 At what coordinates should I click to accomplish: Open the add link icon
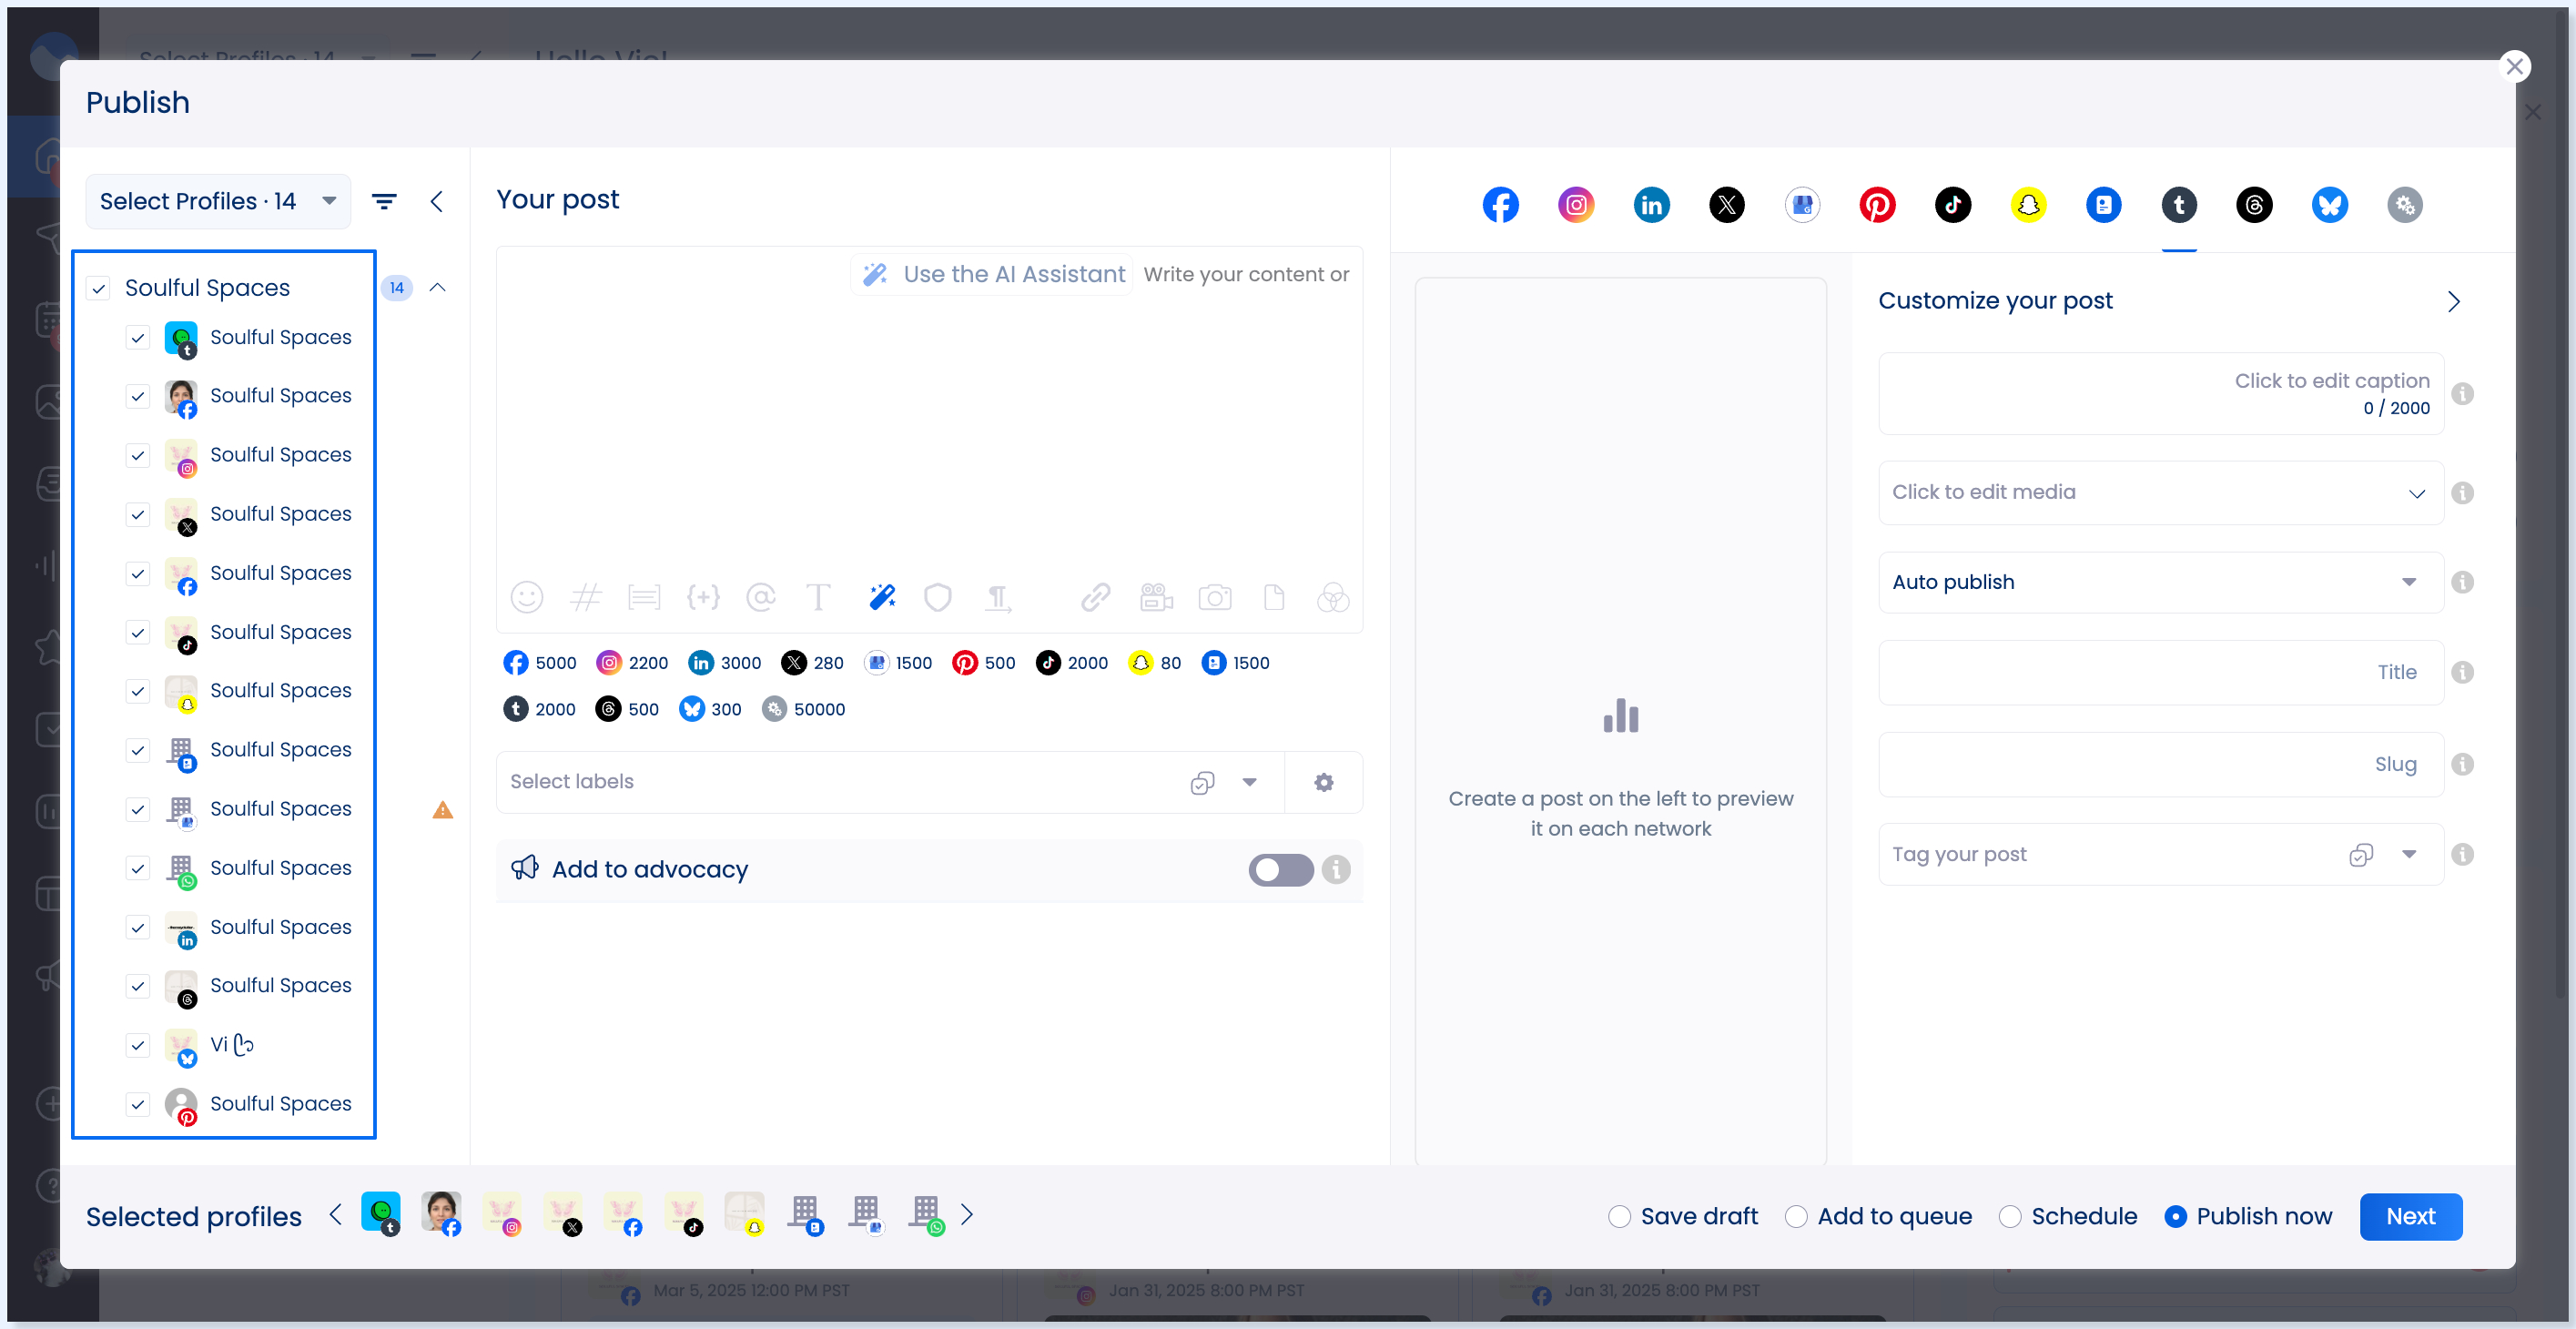coord(1095,597)
